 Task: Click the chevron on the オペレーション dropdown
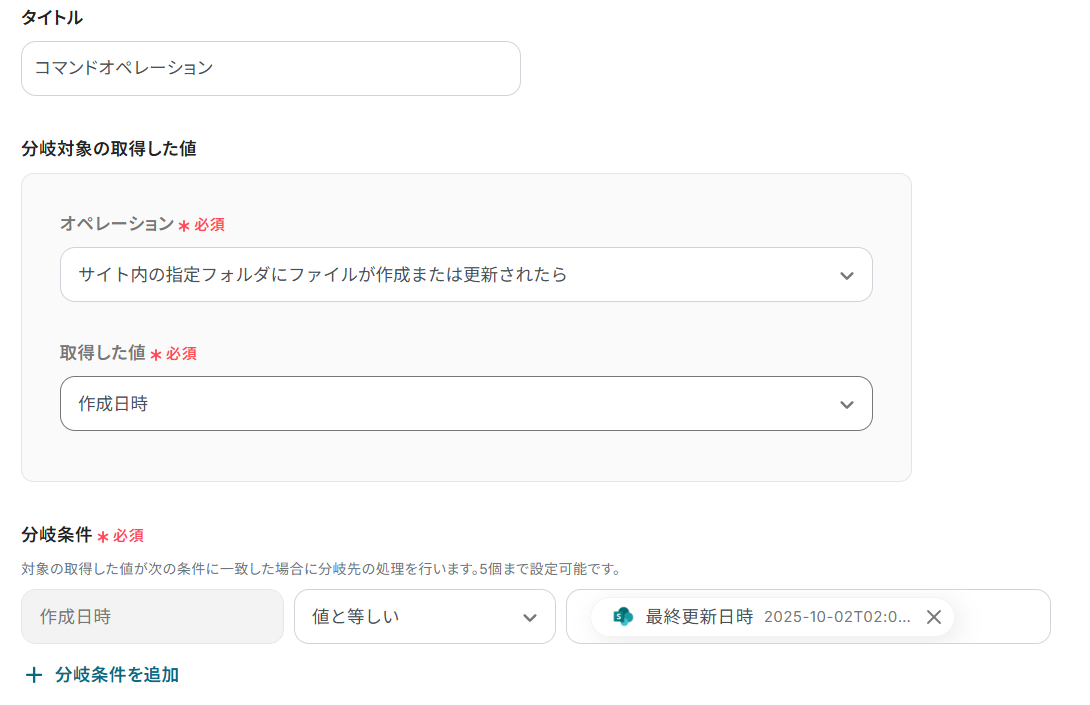click(847, 275)
